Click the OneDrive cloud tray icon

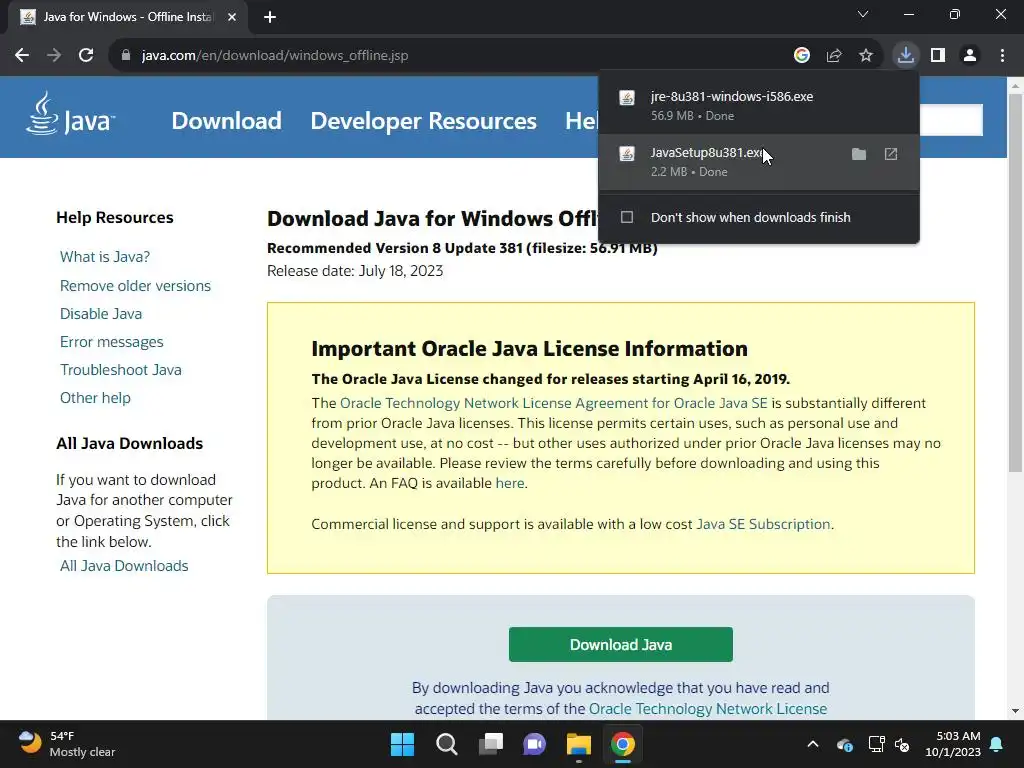[844, 744]
